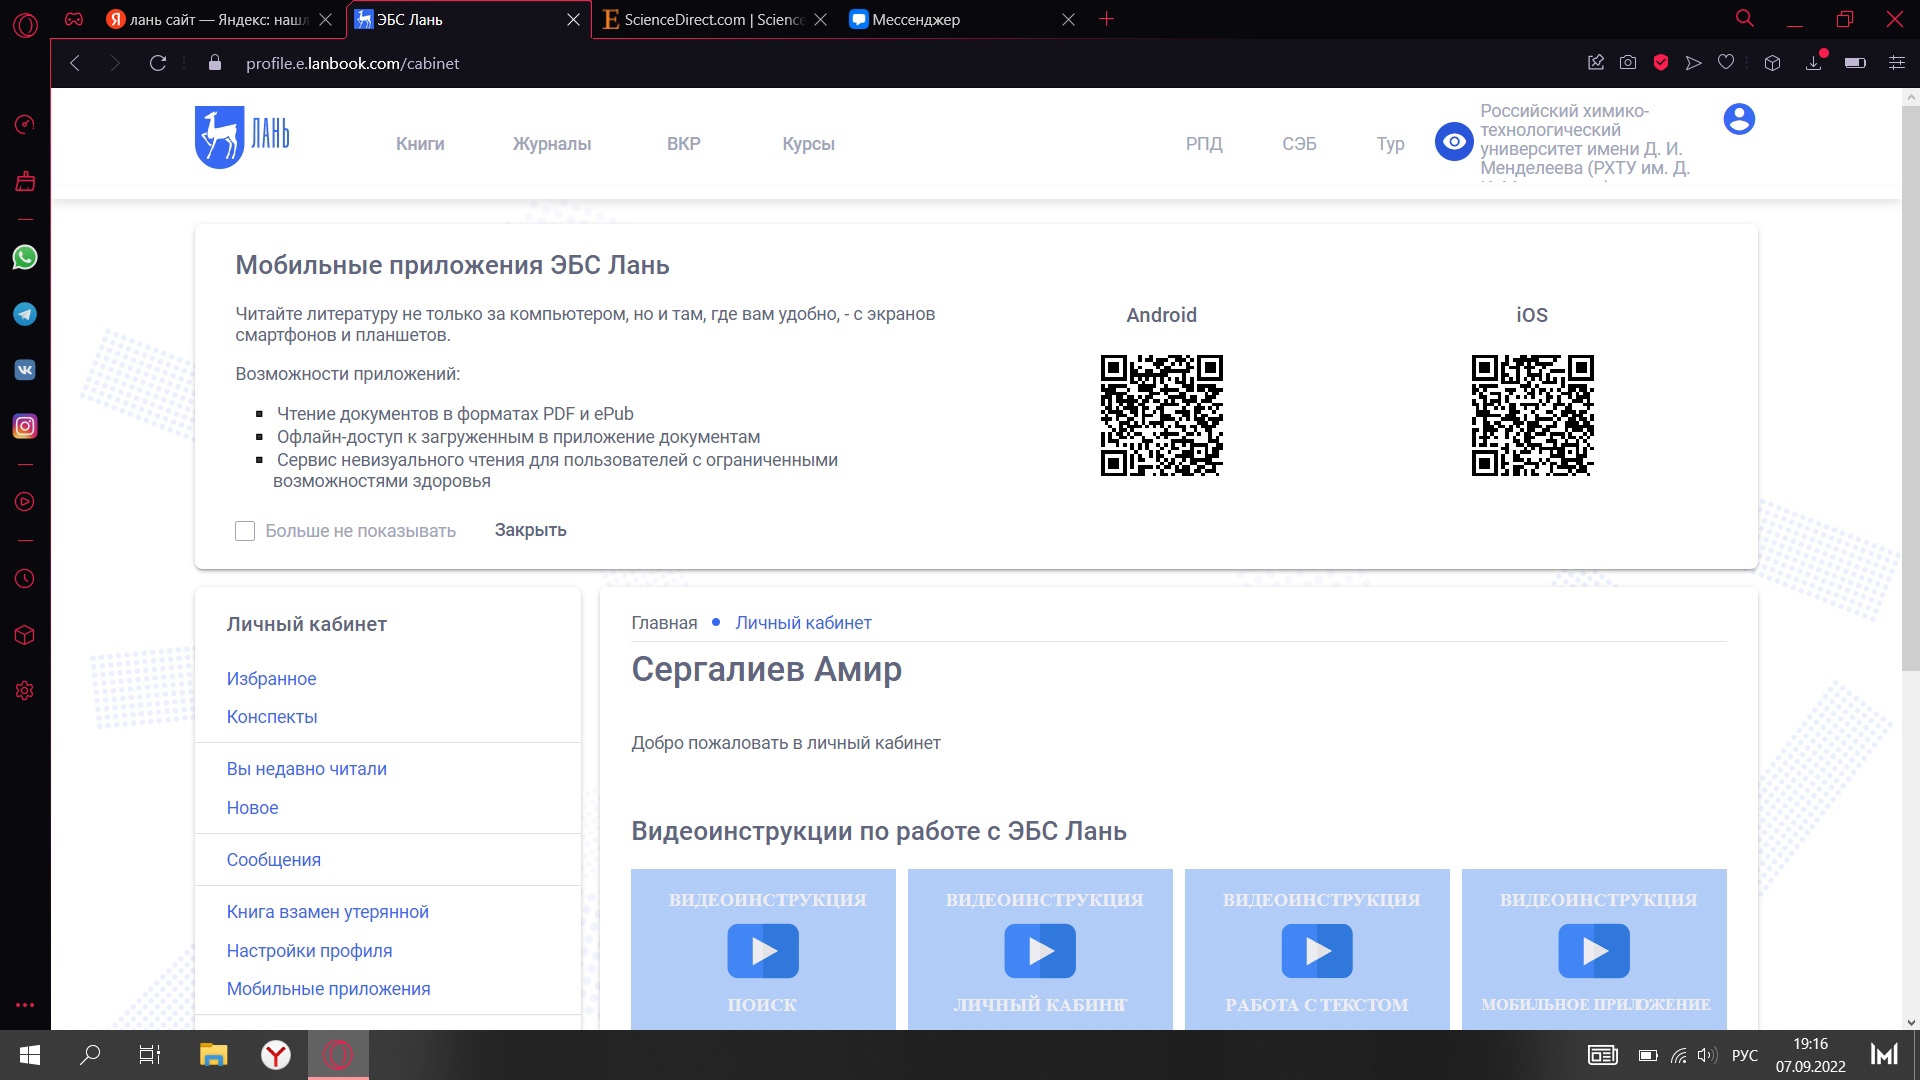The width and height of the screenshot is (1920, 1080).
Task: Click Закрыть to dismiss the banner
Action: 531,530
